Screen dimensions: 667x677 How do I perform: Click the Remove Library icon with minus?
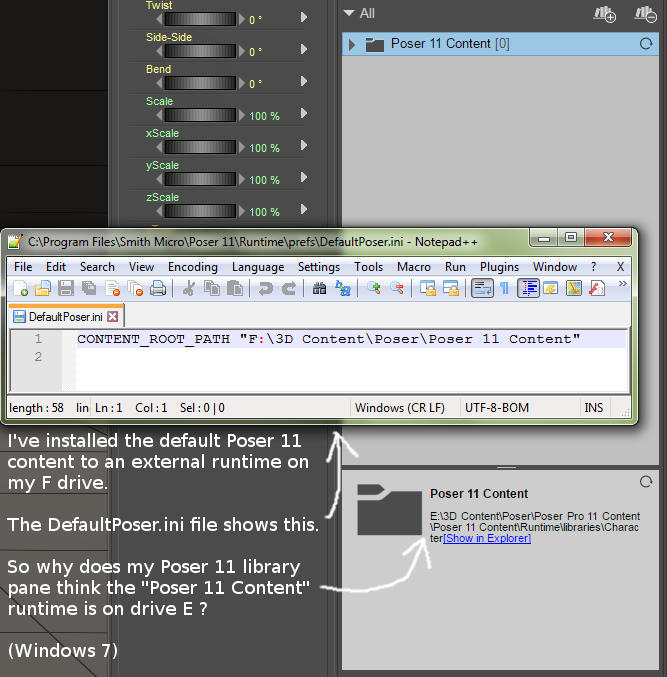pyautogui.click(x=645, y=14)
